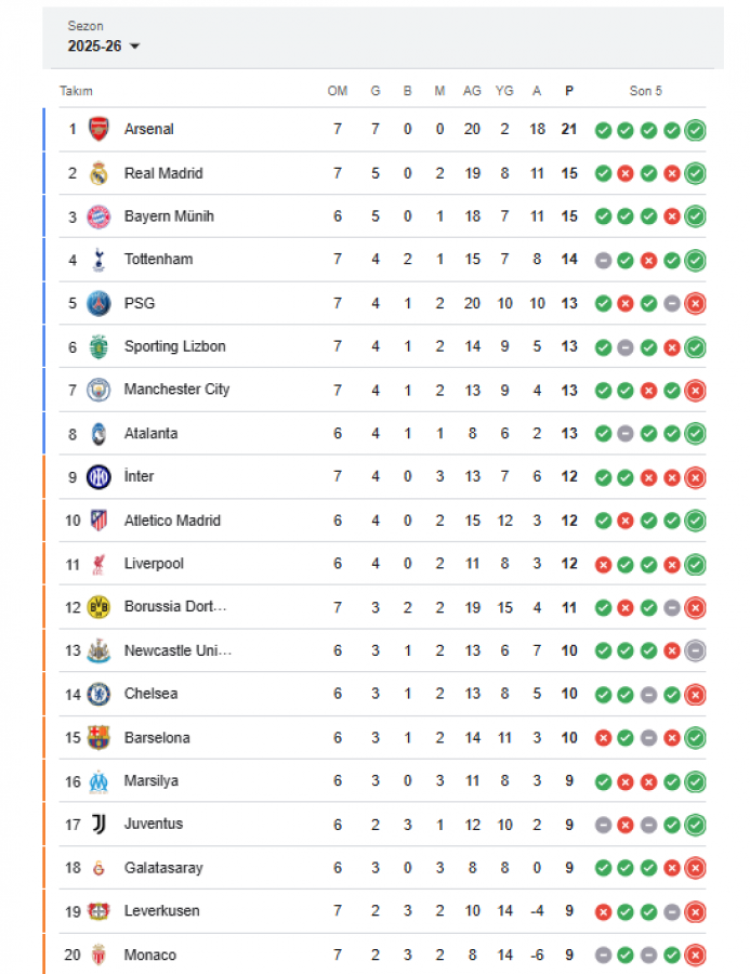Click the Barselona club crest
The height and width of the screenshot is (974, 750).
point(98,737)
